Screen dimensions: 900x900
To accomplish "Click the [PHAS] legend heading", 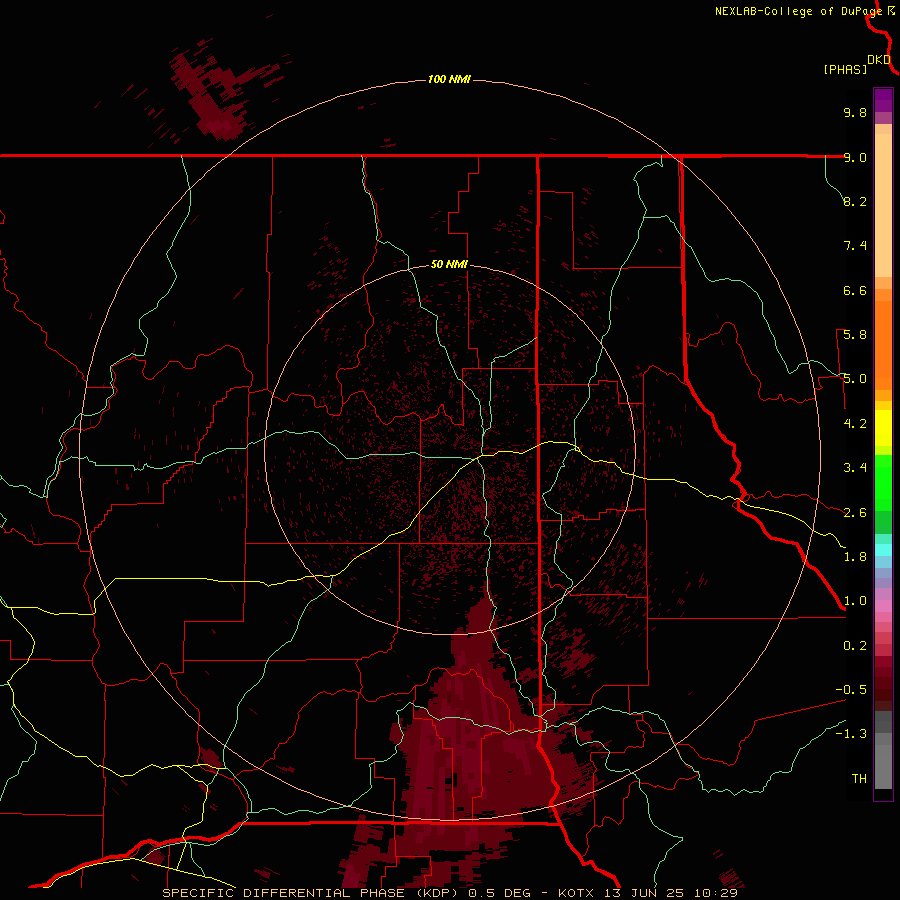I will point(845,70).
